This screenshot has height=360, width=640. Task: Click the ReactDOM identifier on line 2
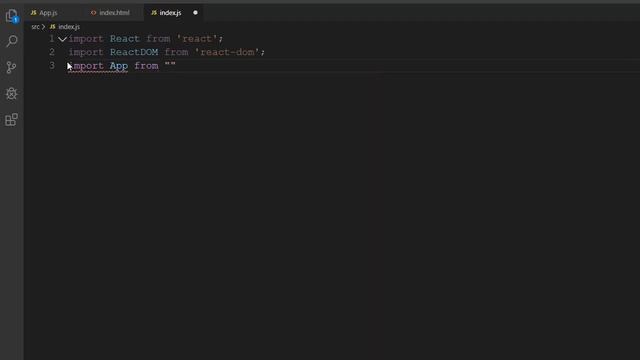(x=134, y=52)
